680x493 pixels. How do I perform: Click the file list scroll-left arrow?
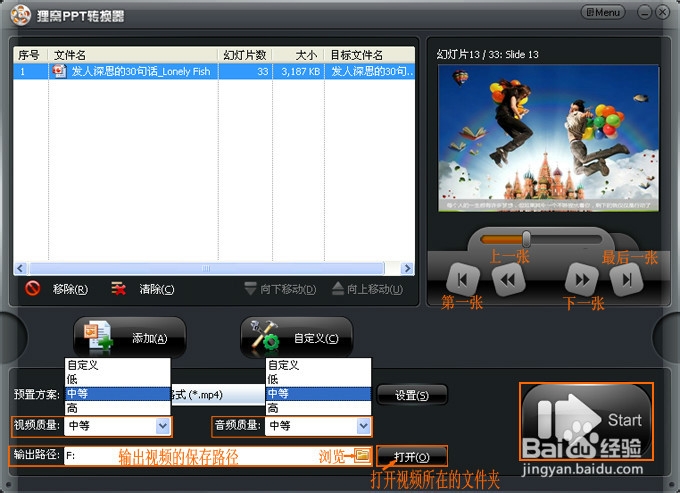(x=20, y=268)
